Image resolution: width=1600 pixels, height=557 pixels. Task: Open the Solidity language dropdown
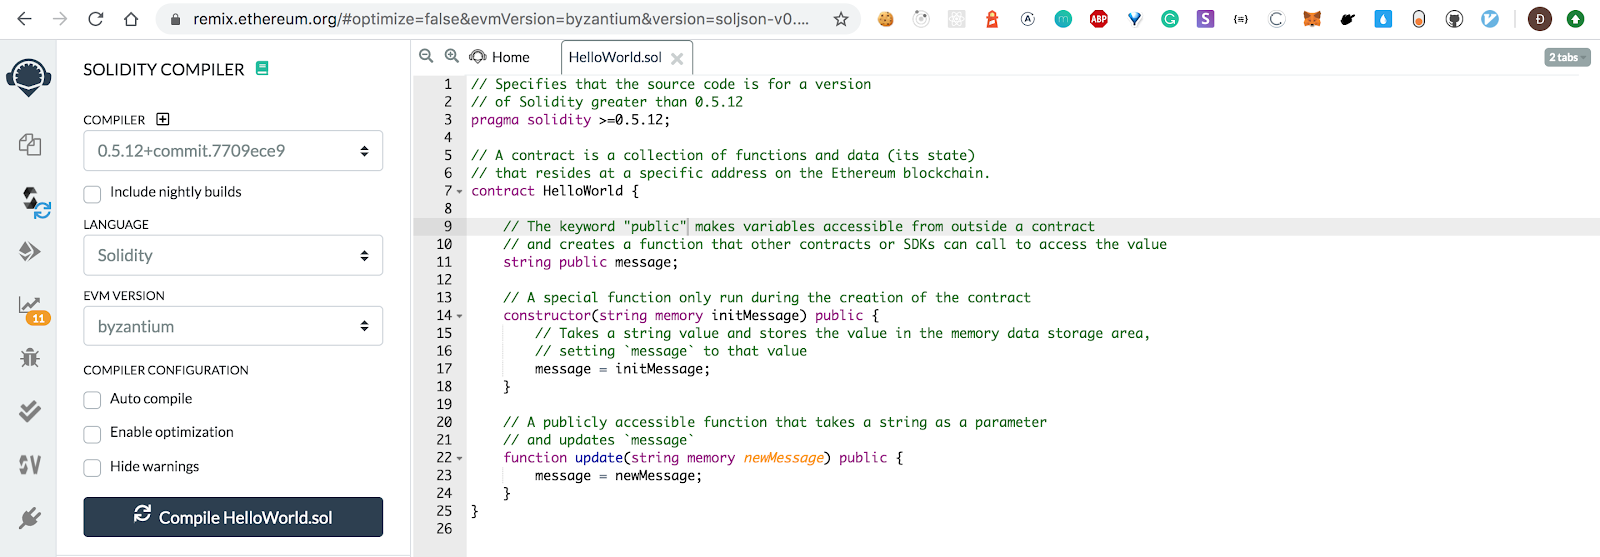tap(233, 255)
